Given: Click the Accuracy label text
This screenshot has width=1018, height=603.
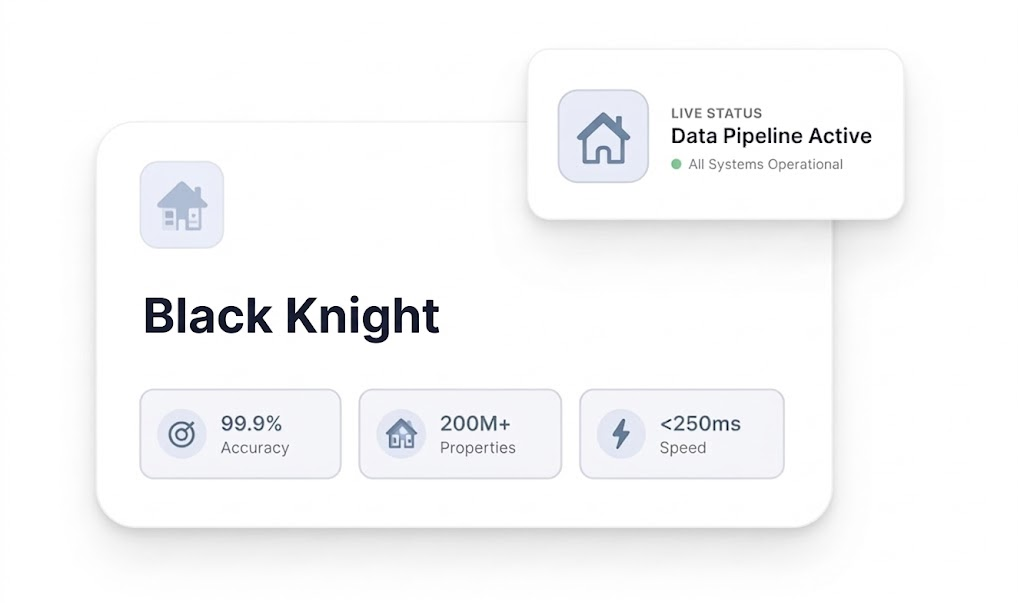Looking at the screenshot, I should 255,448.
